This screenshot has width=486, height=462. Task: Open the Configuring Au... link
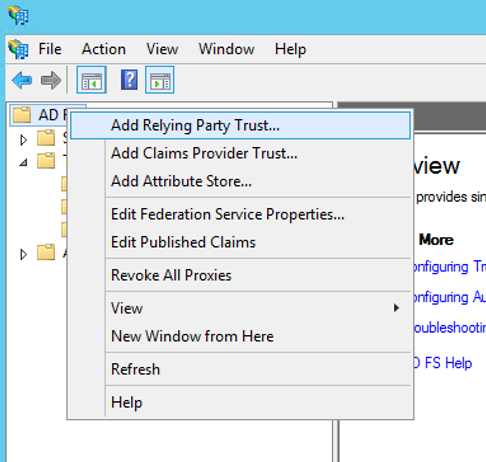click(x=449, y=297)
